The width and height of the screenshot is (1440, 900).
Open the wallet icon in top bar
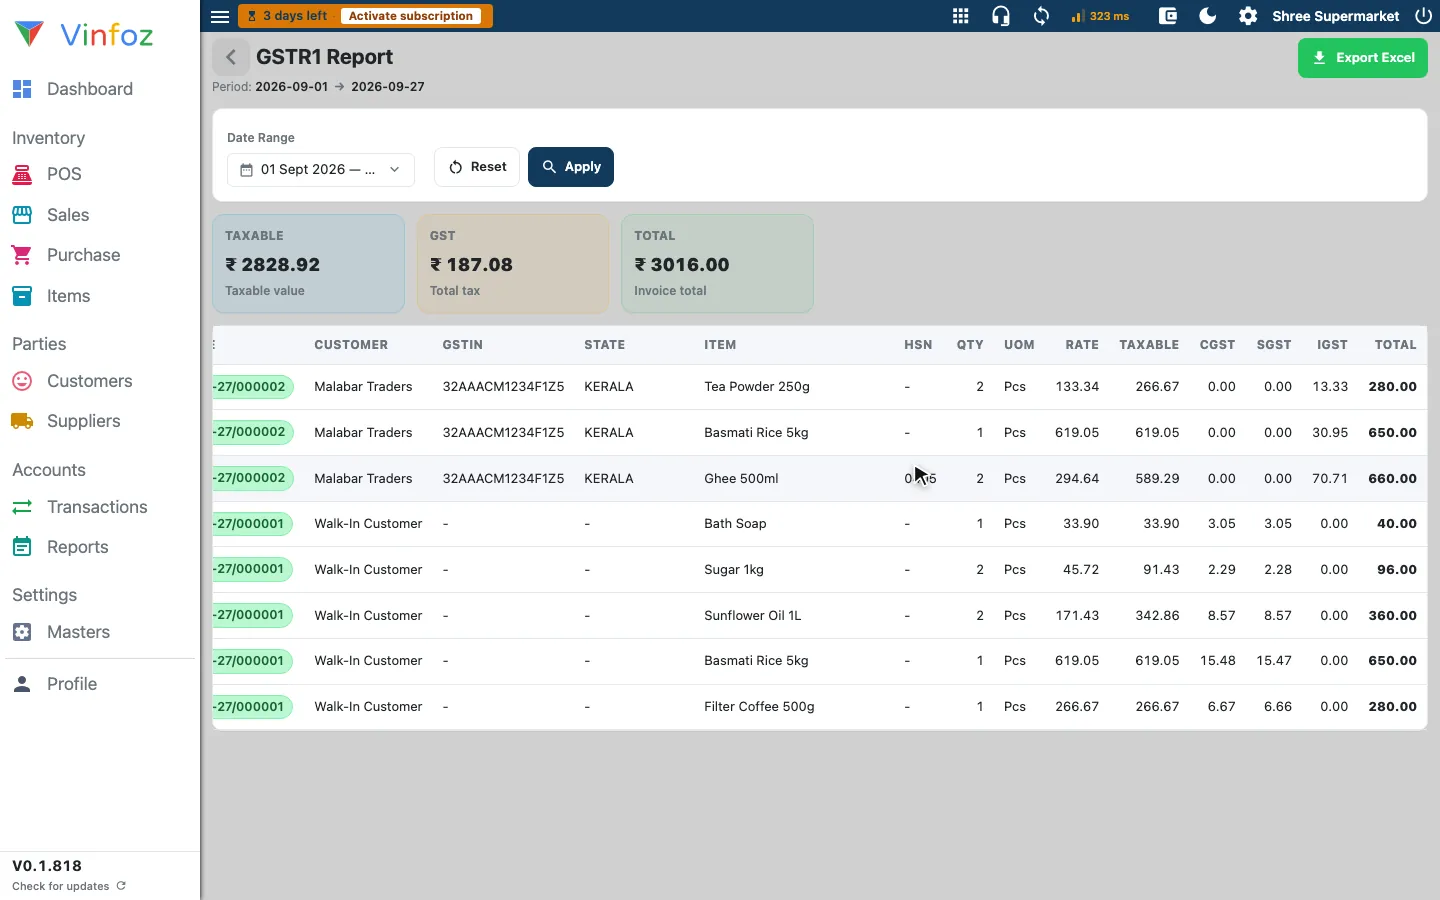(1167, 16)
